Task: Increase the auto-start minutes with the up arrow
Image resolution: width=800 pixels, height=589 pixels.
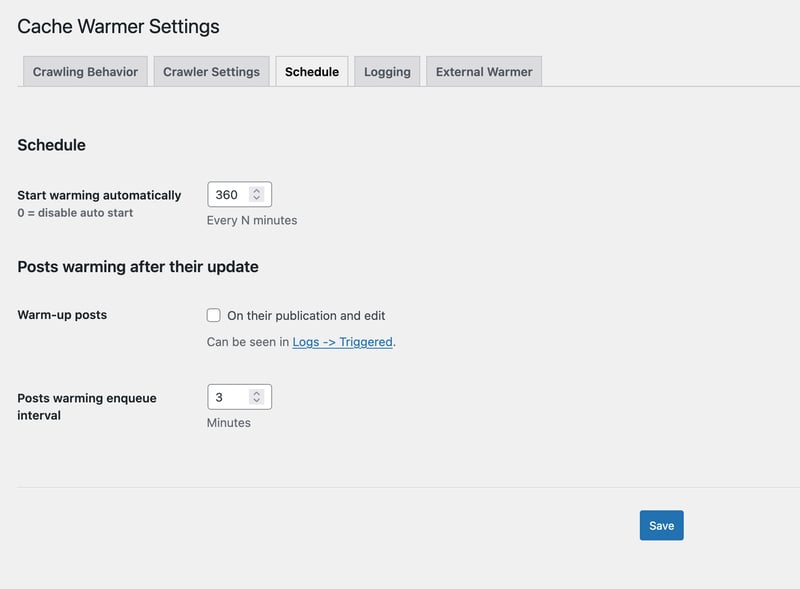Action: pos(257,191)
